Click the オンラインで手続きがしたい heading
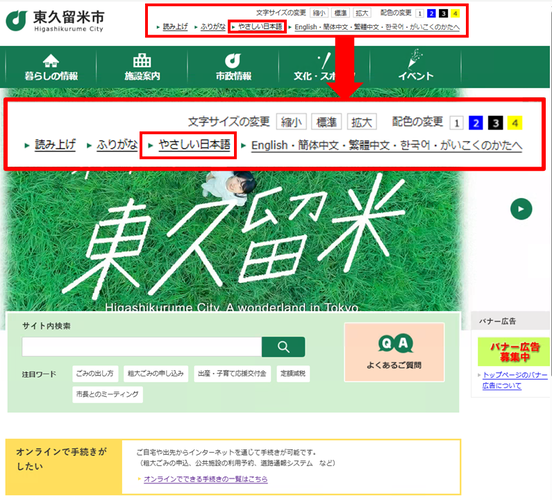 (x=61, y=459)
